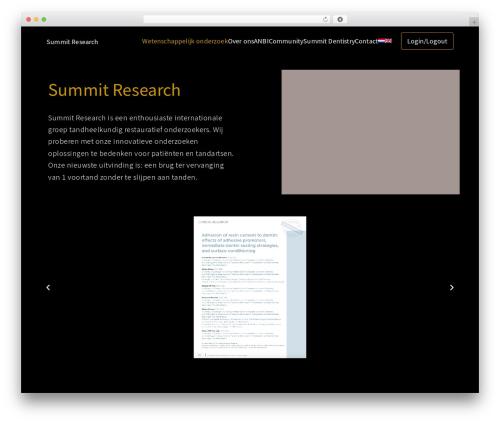500x423 pixels.
Task: Click the grey image placeholder
Action: tap(370, 132)
